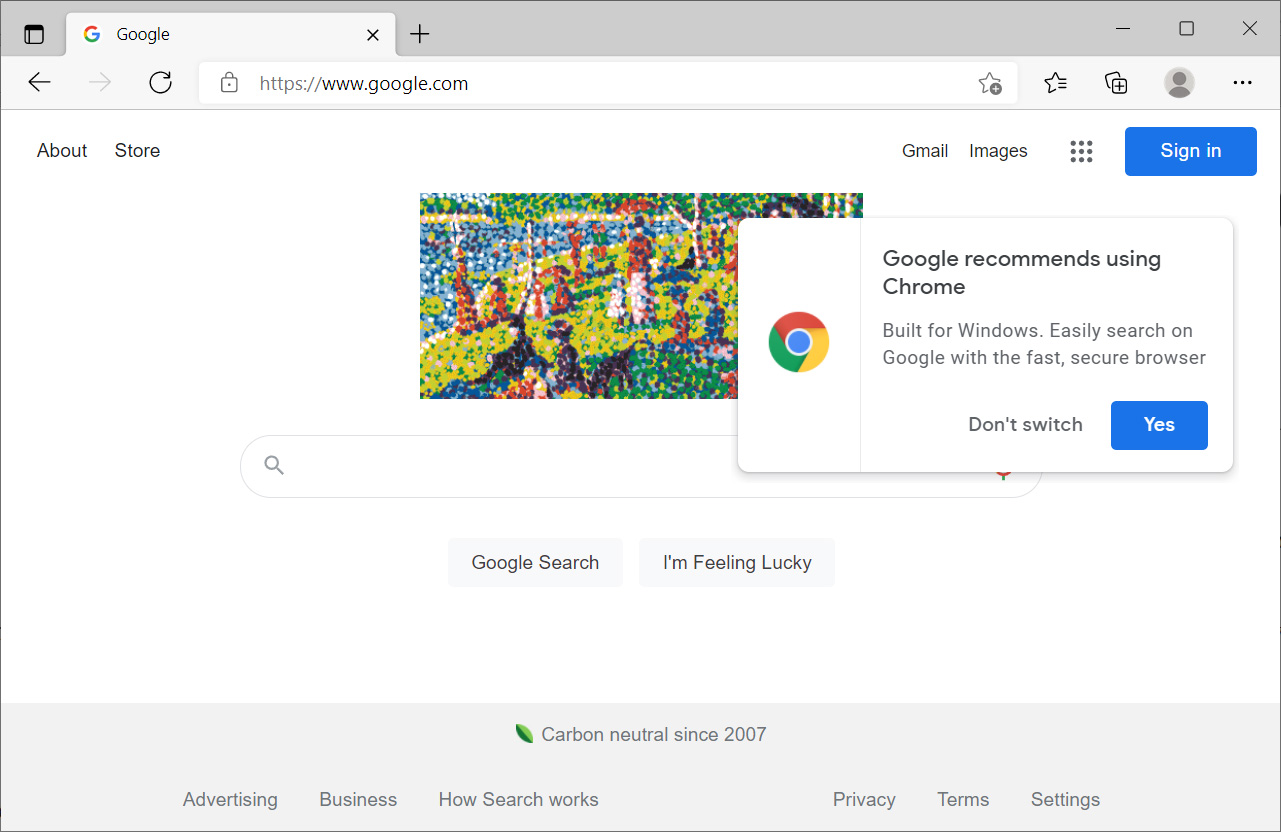Open the pointillist Google Doodle image
Viewport: 1281px width, 832px height.
pyautogui.click(x=641, y=296)
